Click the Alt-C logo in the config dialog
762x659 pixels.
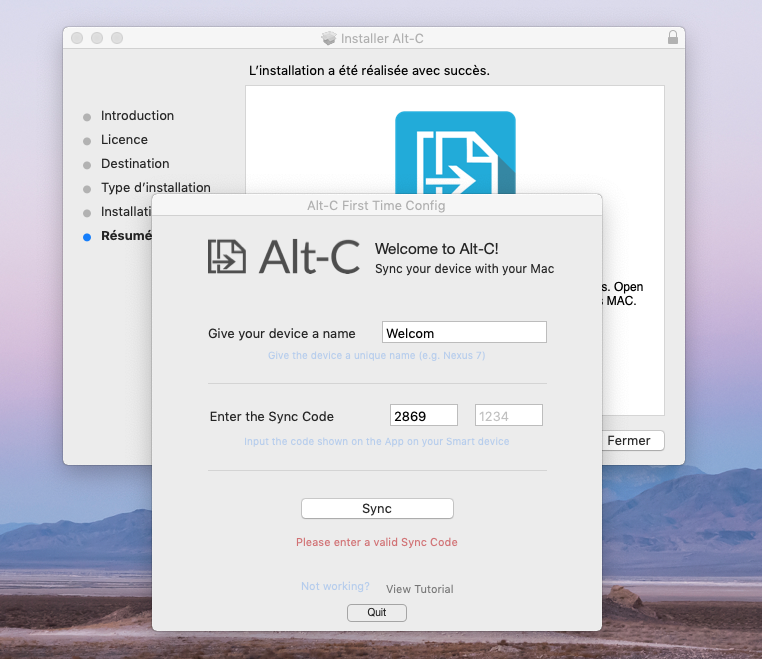click(283, 257)
